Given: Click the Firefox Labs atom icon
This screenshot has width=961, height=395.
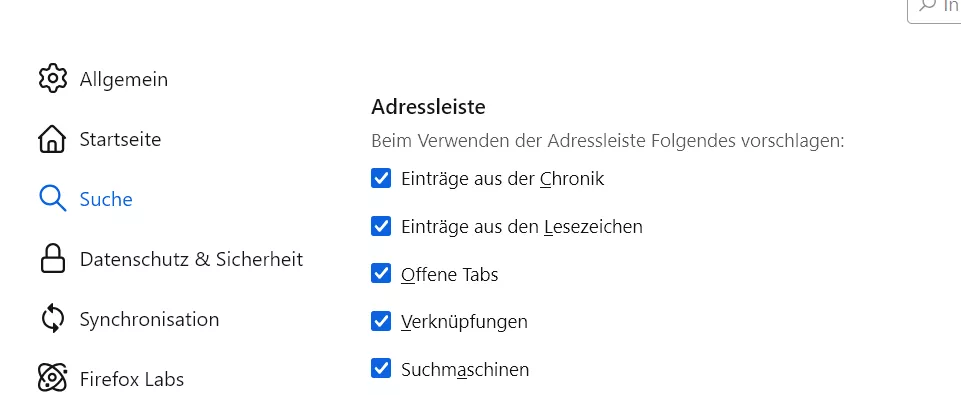Looking at the screenshot, I should (x=52, y=378).
